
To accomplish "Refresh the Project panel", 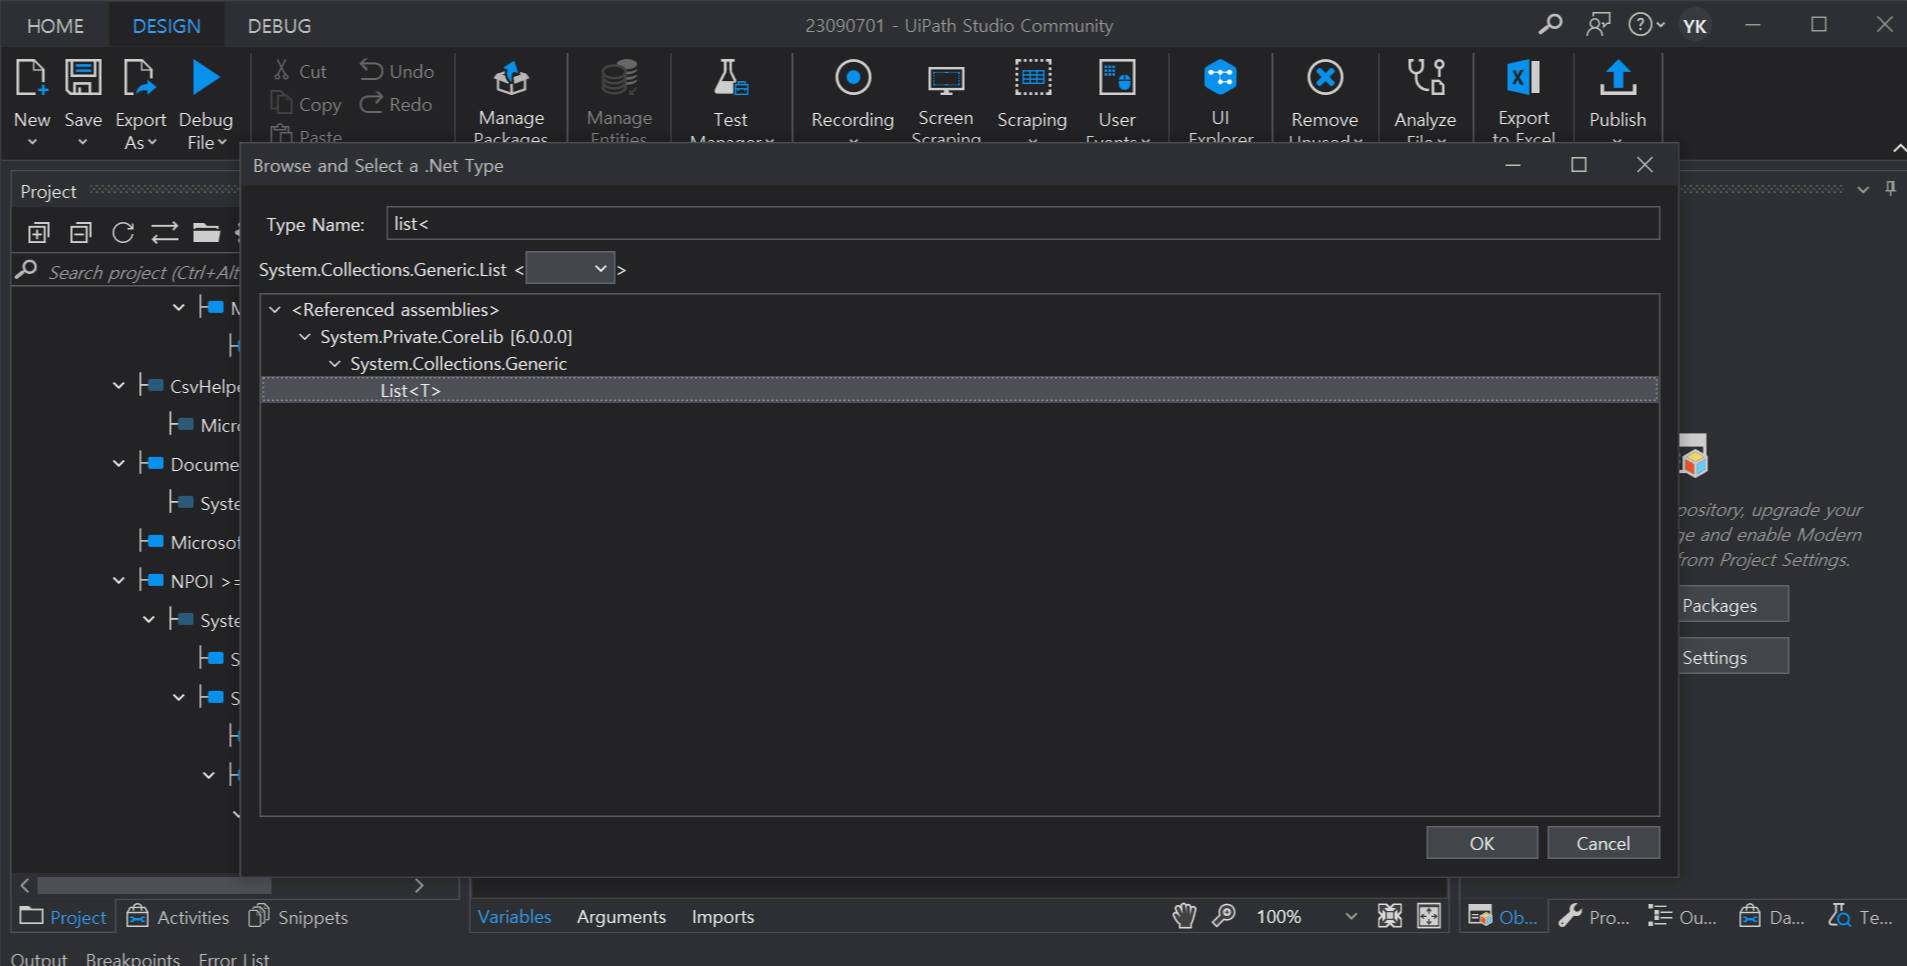I will [122, 233].
